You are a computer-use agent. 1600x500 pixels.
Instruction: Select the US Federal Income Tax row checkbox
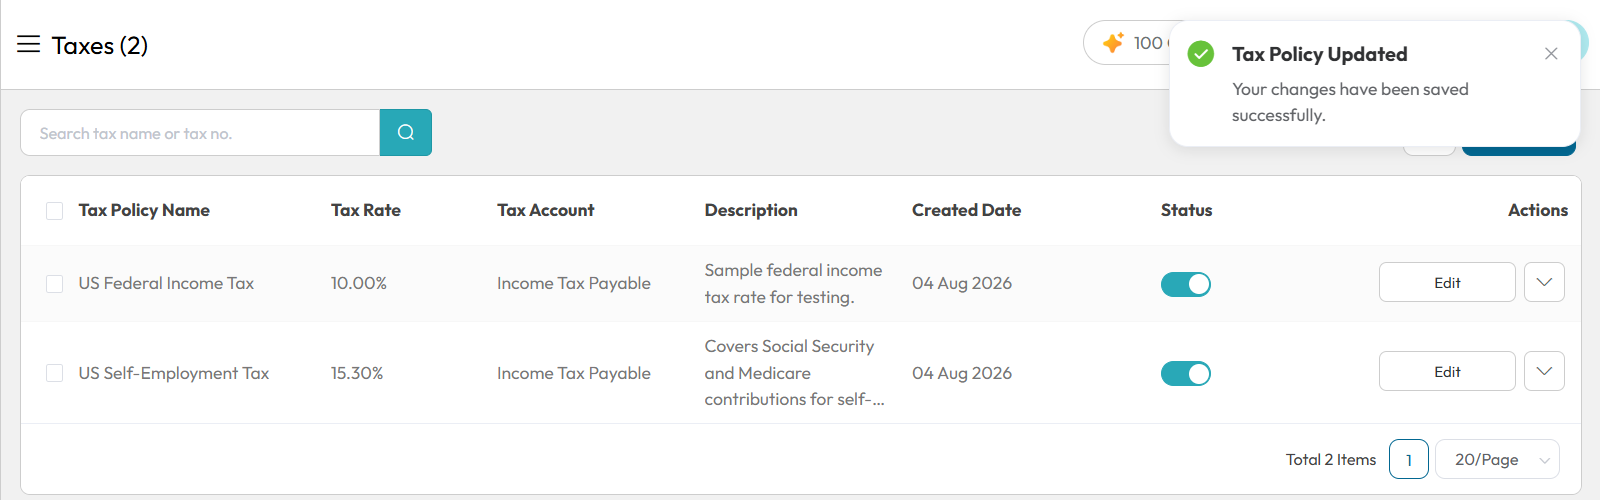click(x=55, y=284)
